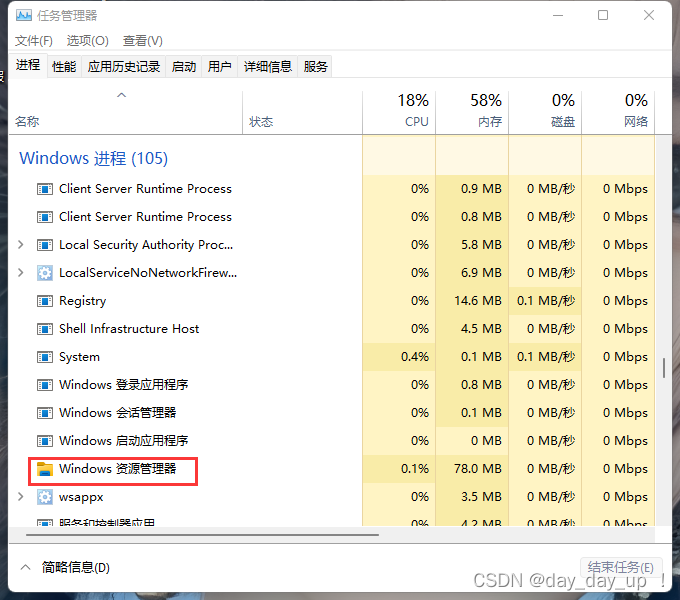Image resolution: width=680 pixels, height=600 pixels.
Task: Close the 任务管理器 window
Action: 649,16
